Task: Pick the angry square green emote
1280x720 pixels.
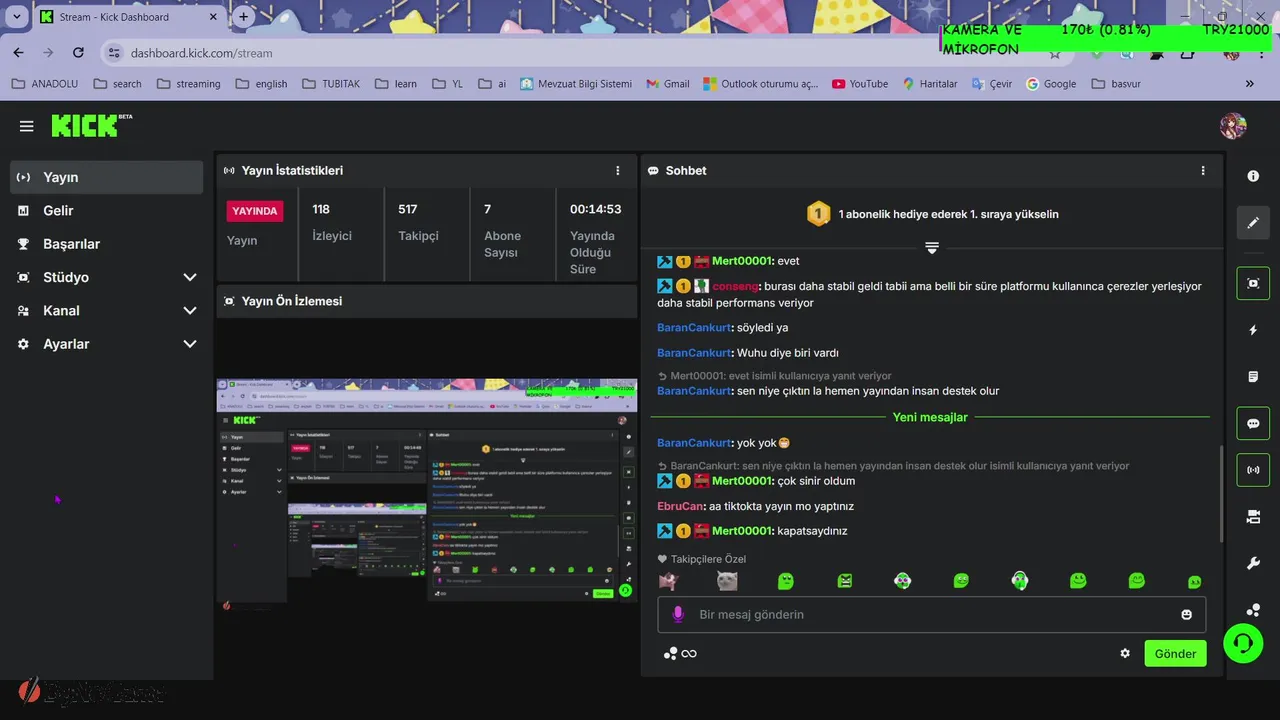Action: pos(845,581)
